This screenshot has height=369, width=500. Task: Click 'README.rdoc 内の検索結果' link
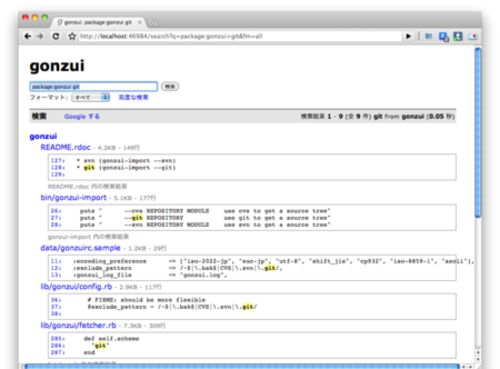(87, 186)
